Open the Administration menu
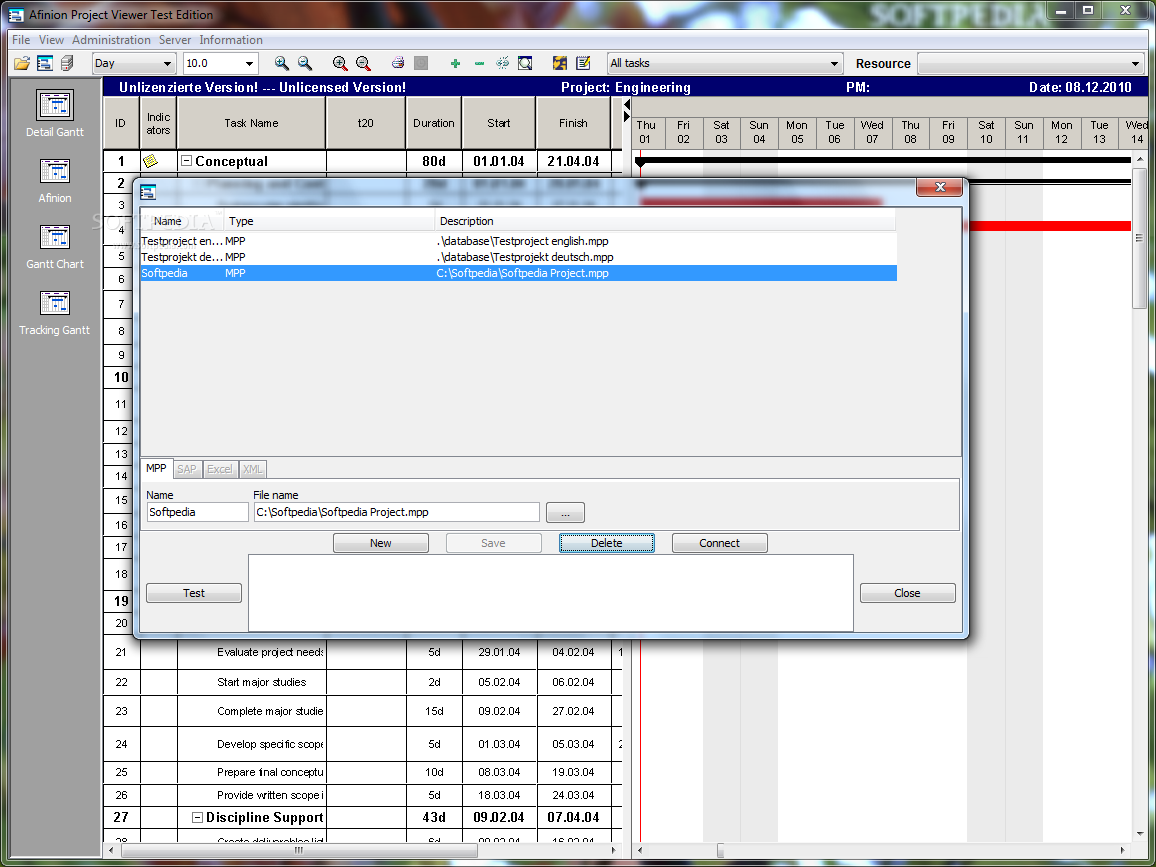Screen dimensions: 1156x867 coord(111,40)
